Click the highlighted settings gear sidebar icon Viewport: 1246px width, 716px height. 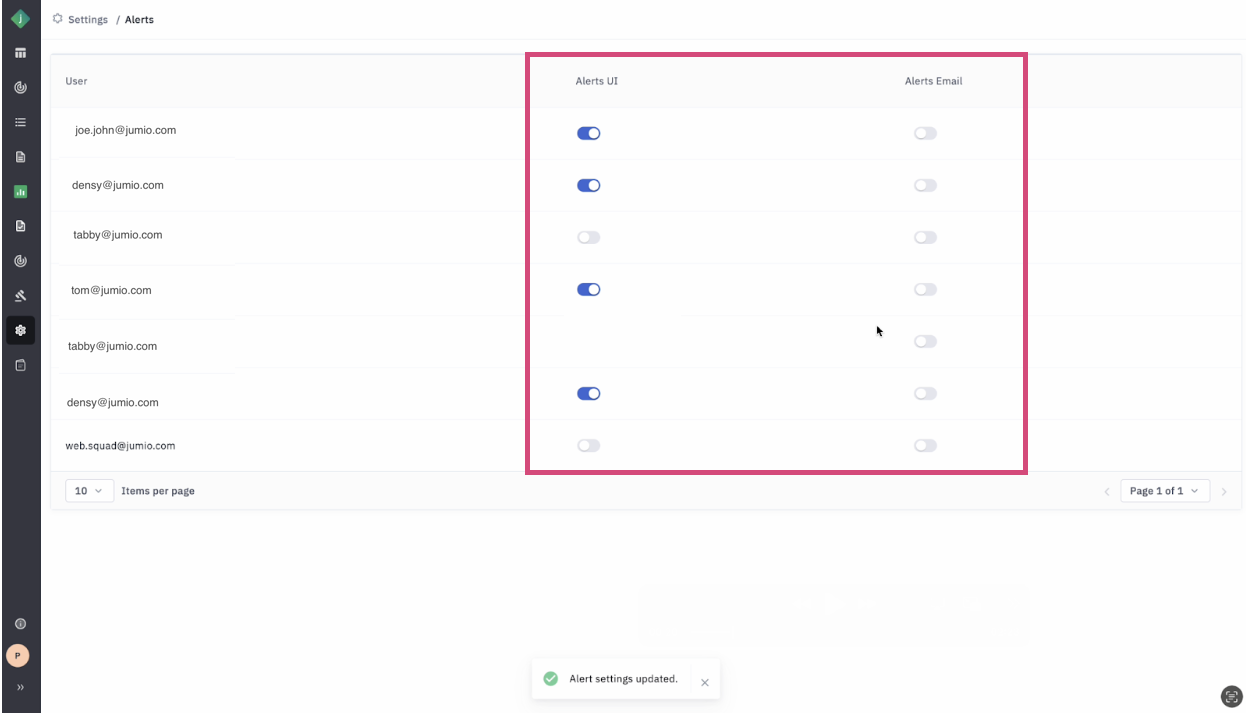[20, 330]
